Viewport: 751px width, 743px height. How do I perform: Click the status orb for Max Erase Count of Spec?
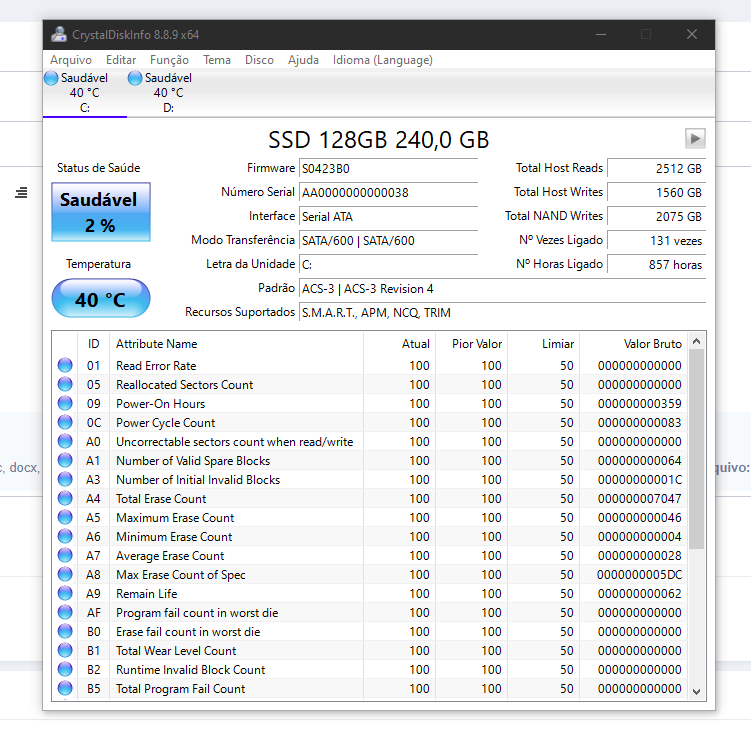coord(65,574)
